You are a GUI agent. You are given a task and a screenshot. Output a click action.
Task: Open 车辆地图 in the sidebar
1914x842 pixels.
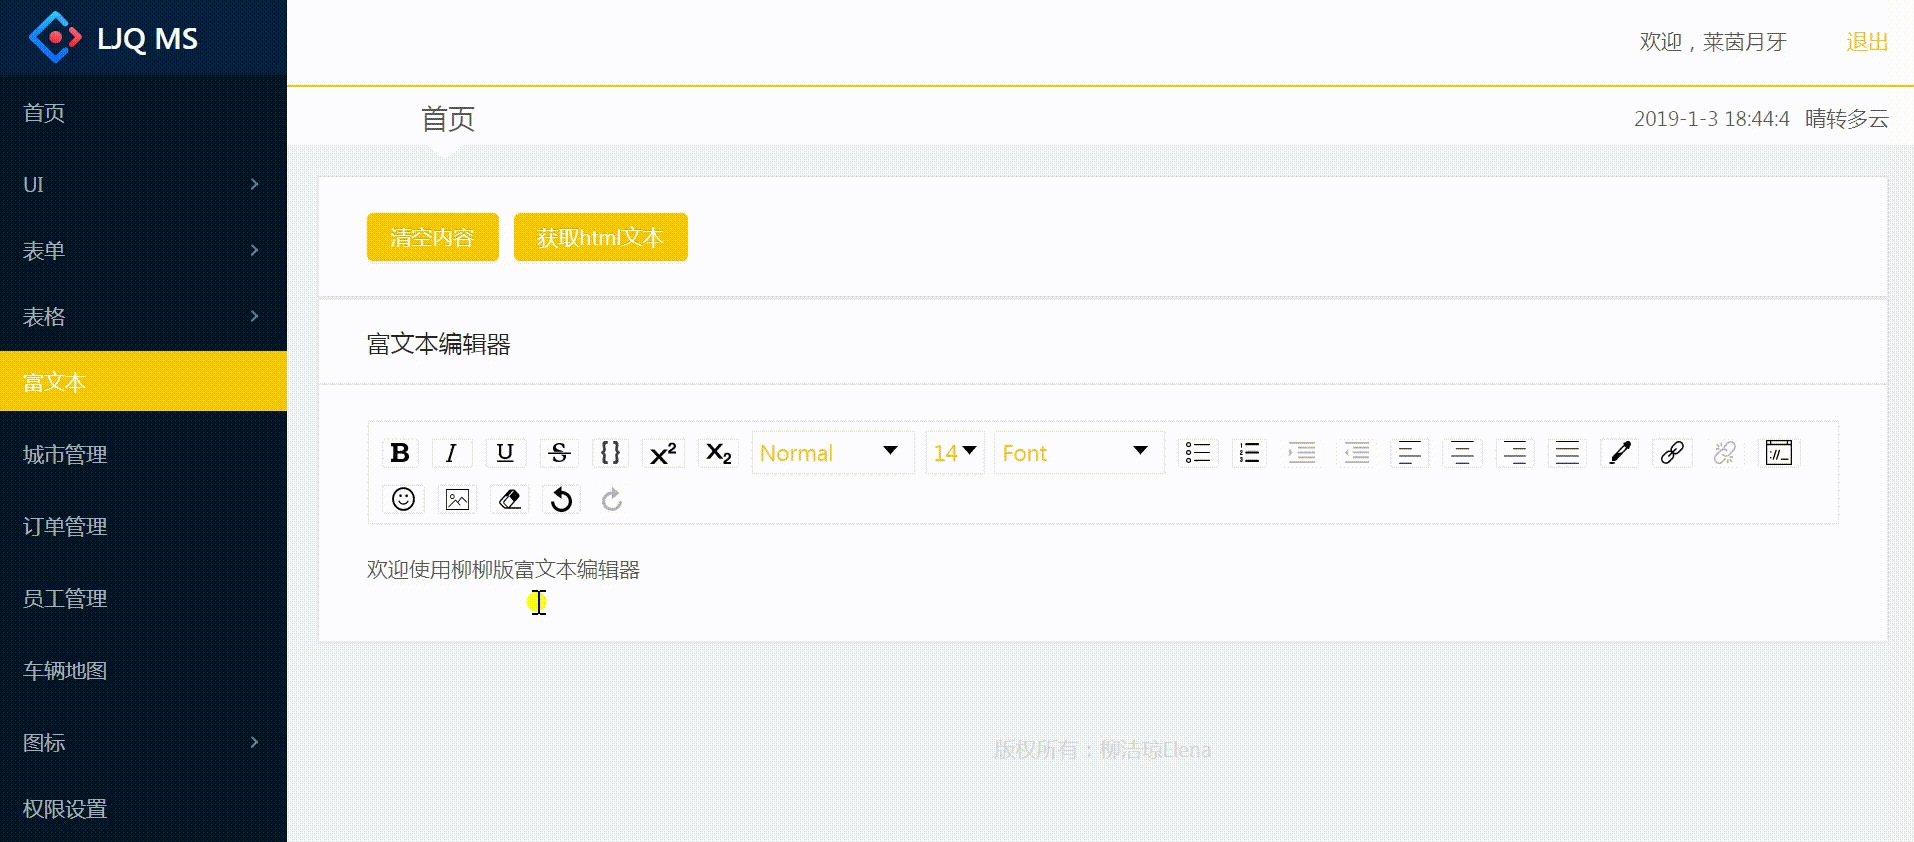(143, 670)
